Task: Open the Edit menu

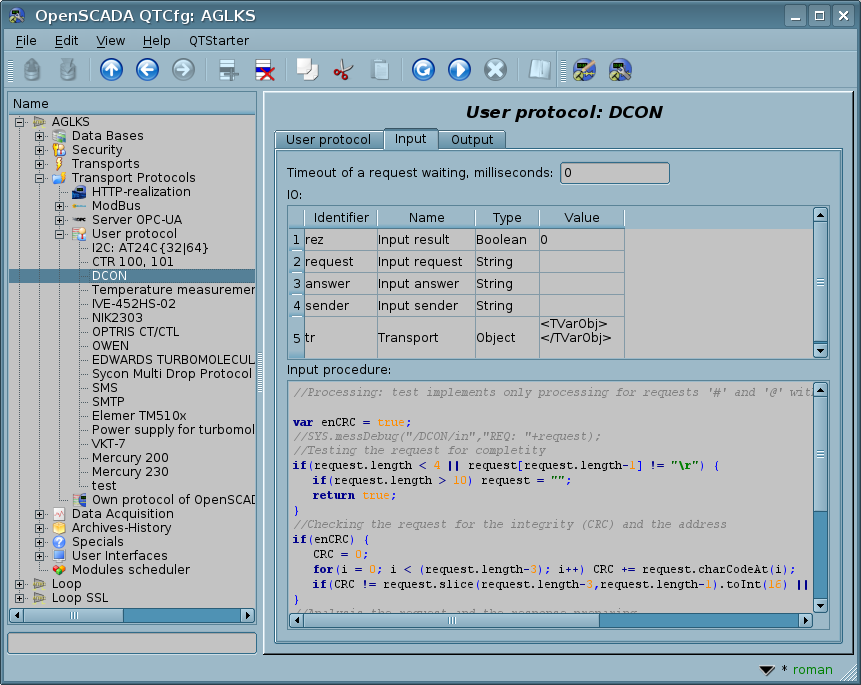Action: coord(66,41)
